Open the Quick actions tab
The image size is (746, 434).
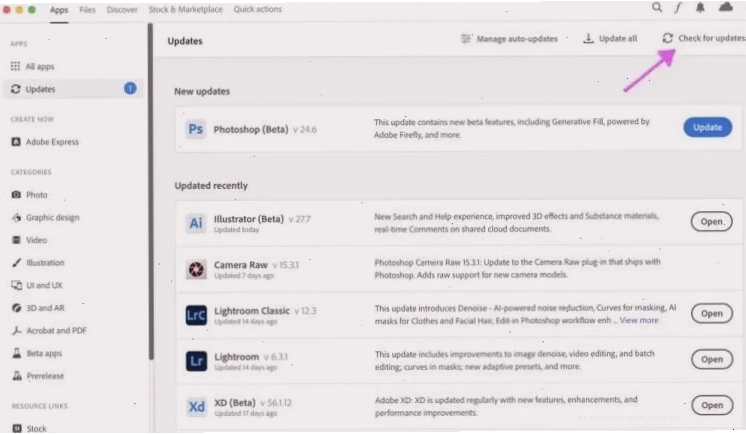click(x=257, y=9)
